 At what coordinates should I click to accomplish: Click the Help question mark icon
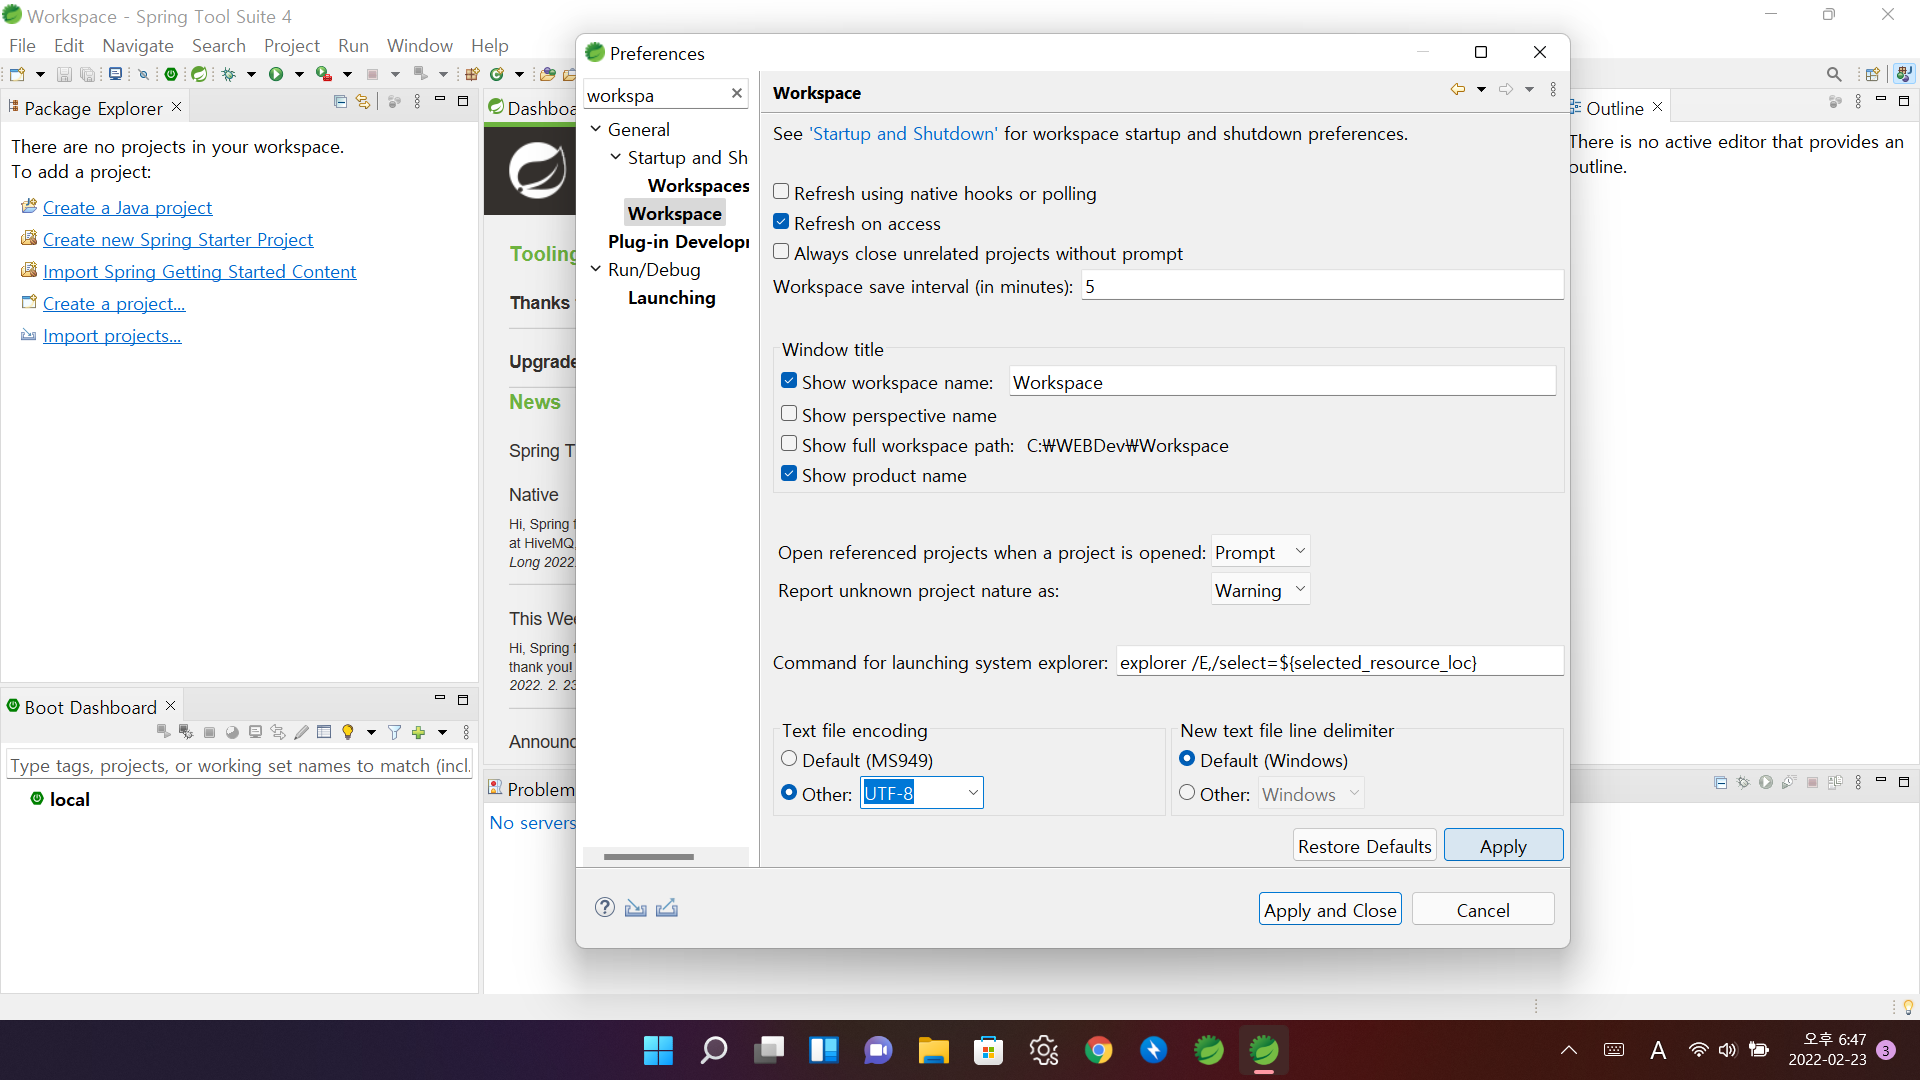coord(604,908)
